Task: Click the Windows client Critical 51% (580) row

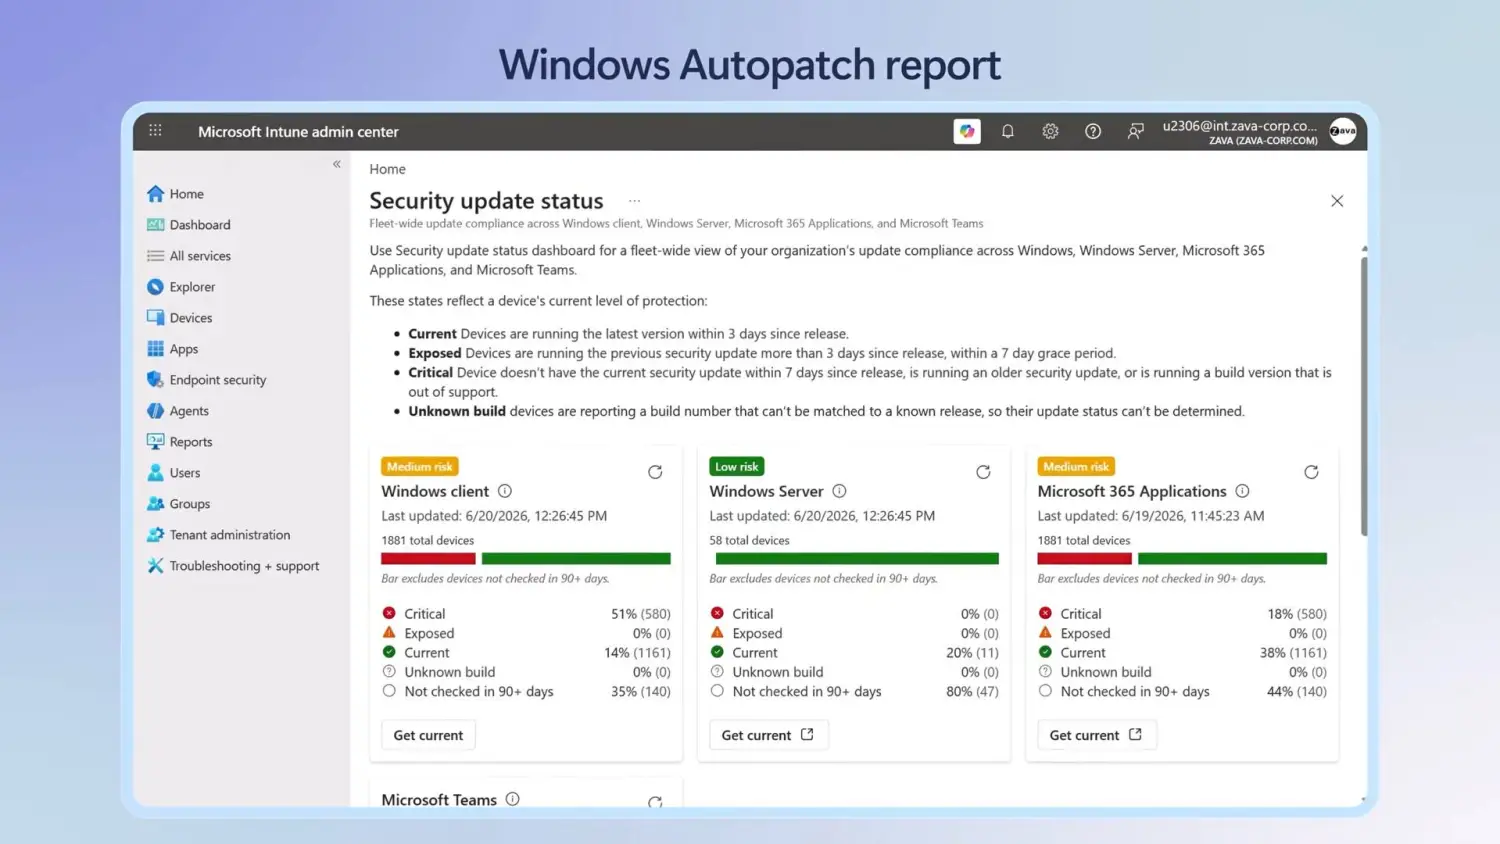Action: click(x=526, y=614)
